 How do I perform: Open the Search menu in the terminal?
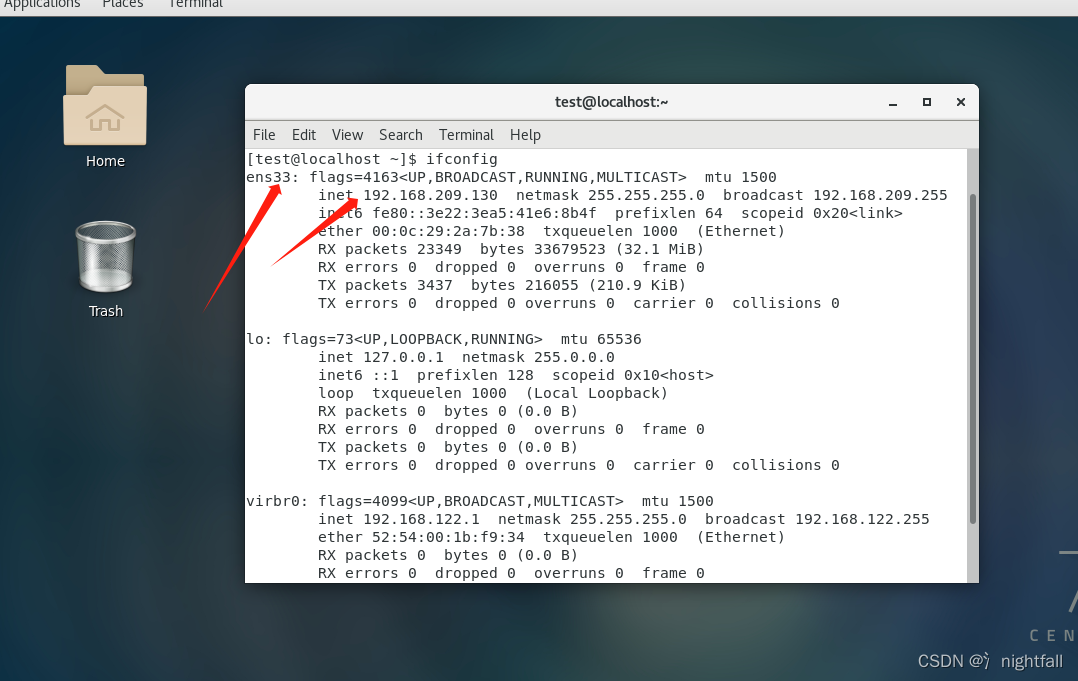coord(400,135)
